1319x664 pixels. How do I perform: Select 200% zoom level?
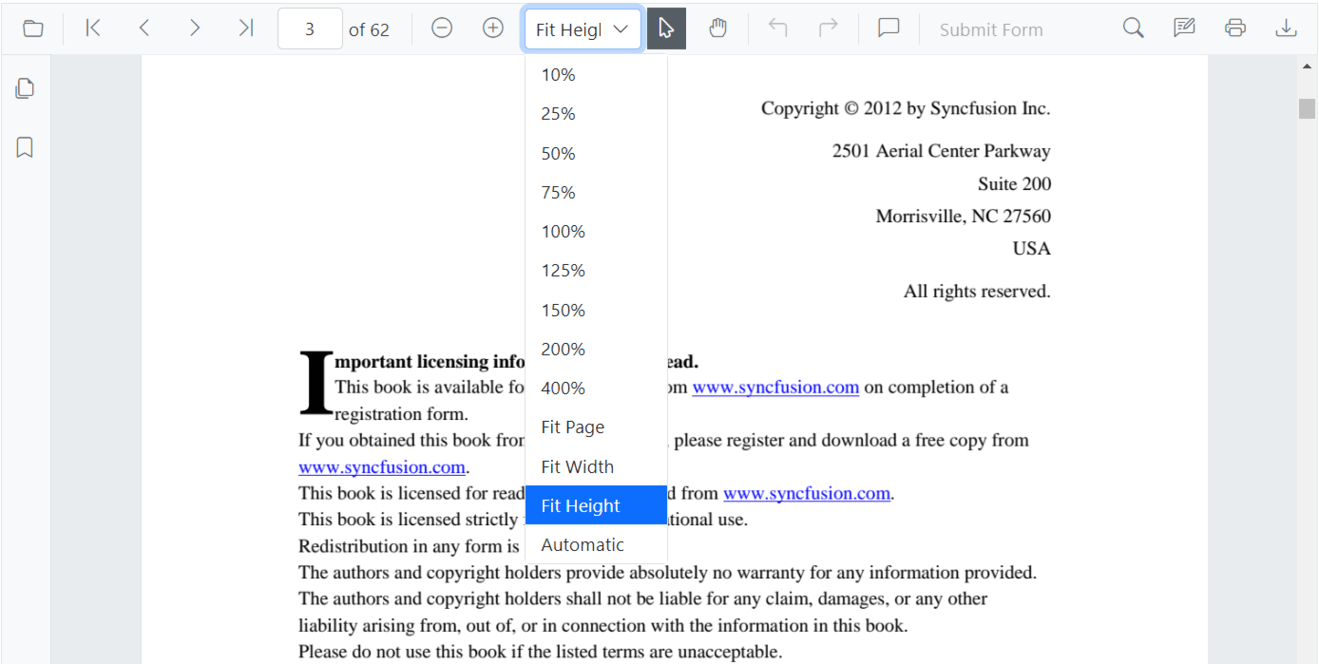(596, 349)
